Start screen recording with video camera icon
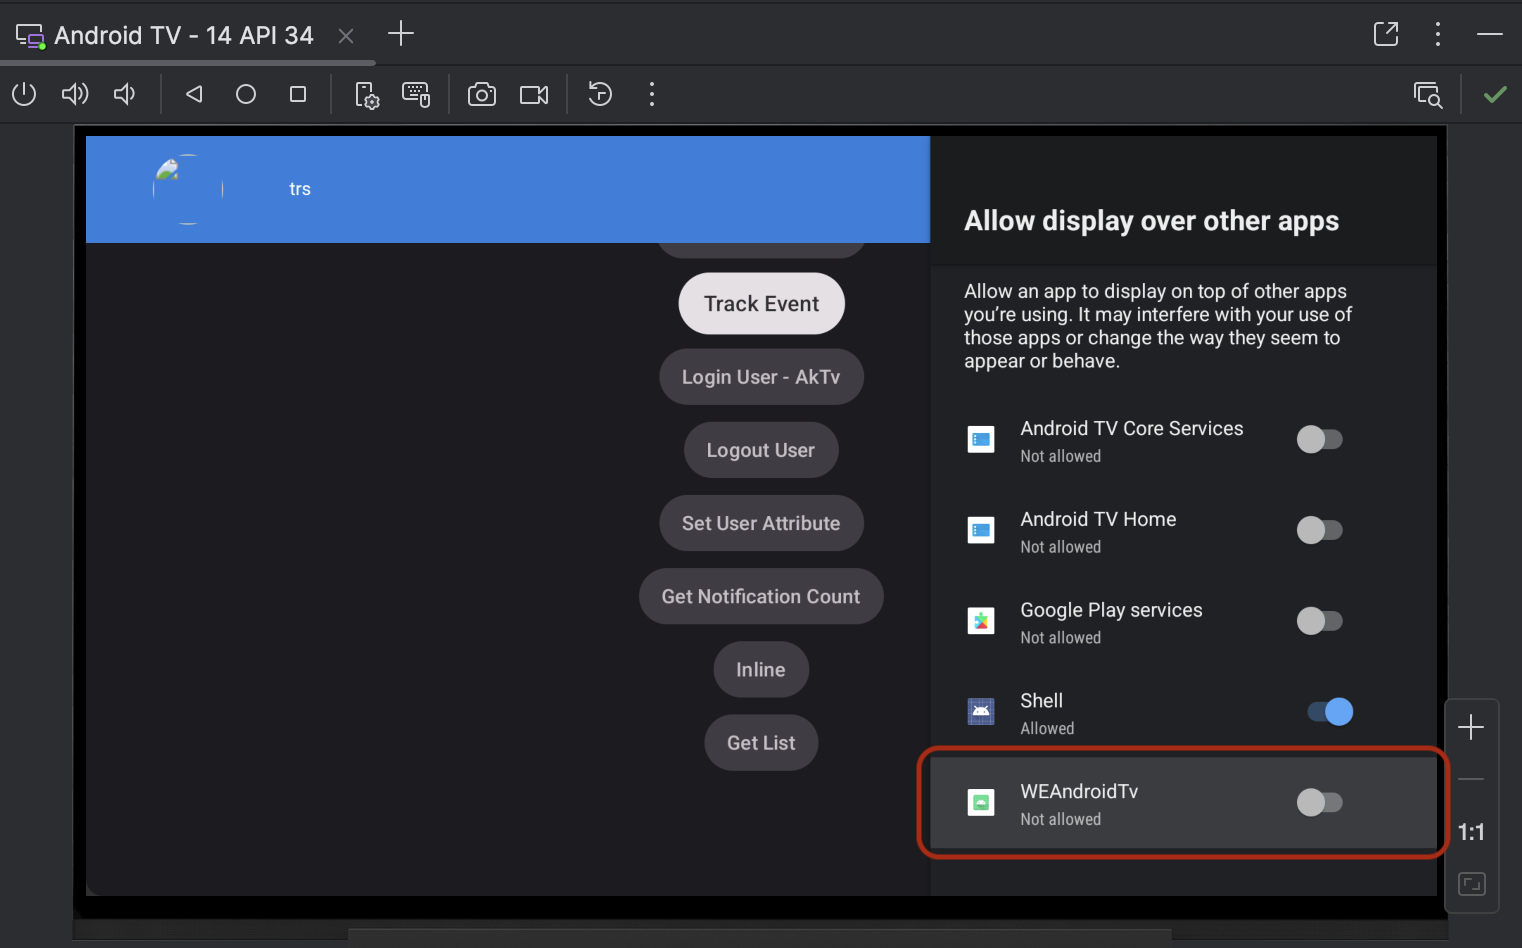This screenshot has width=1522, height=948. (x=534, y=94)
